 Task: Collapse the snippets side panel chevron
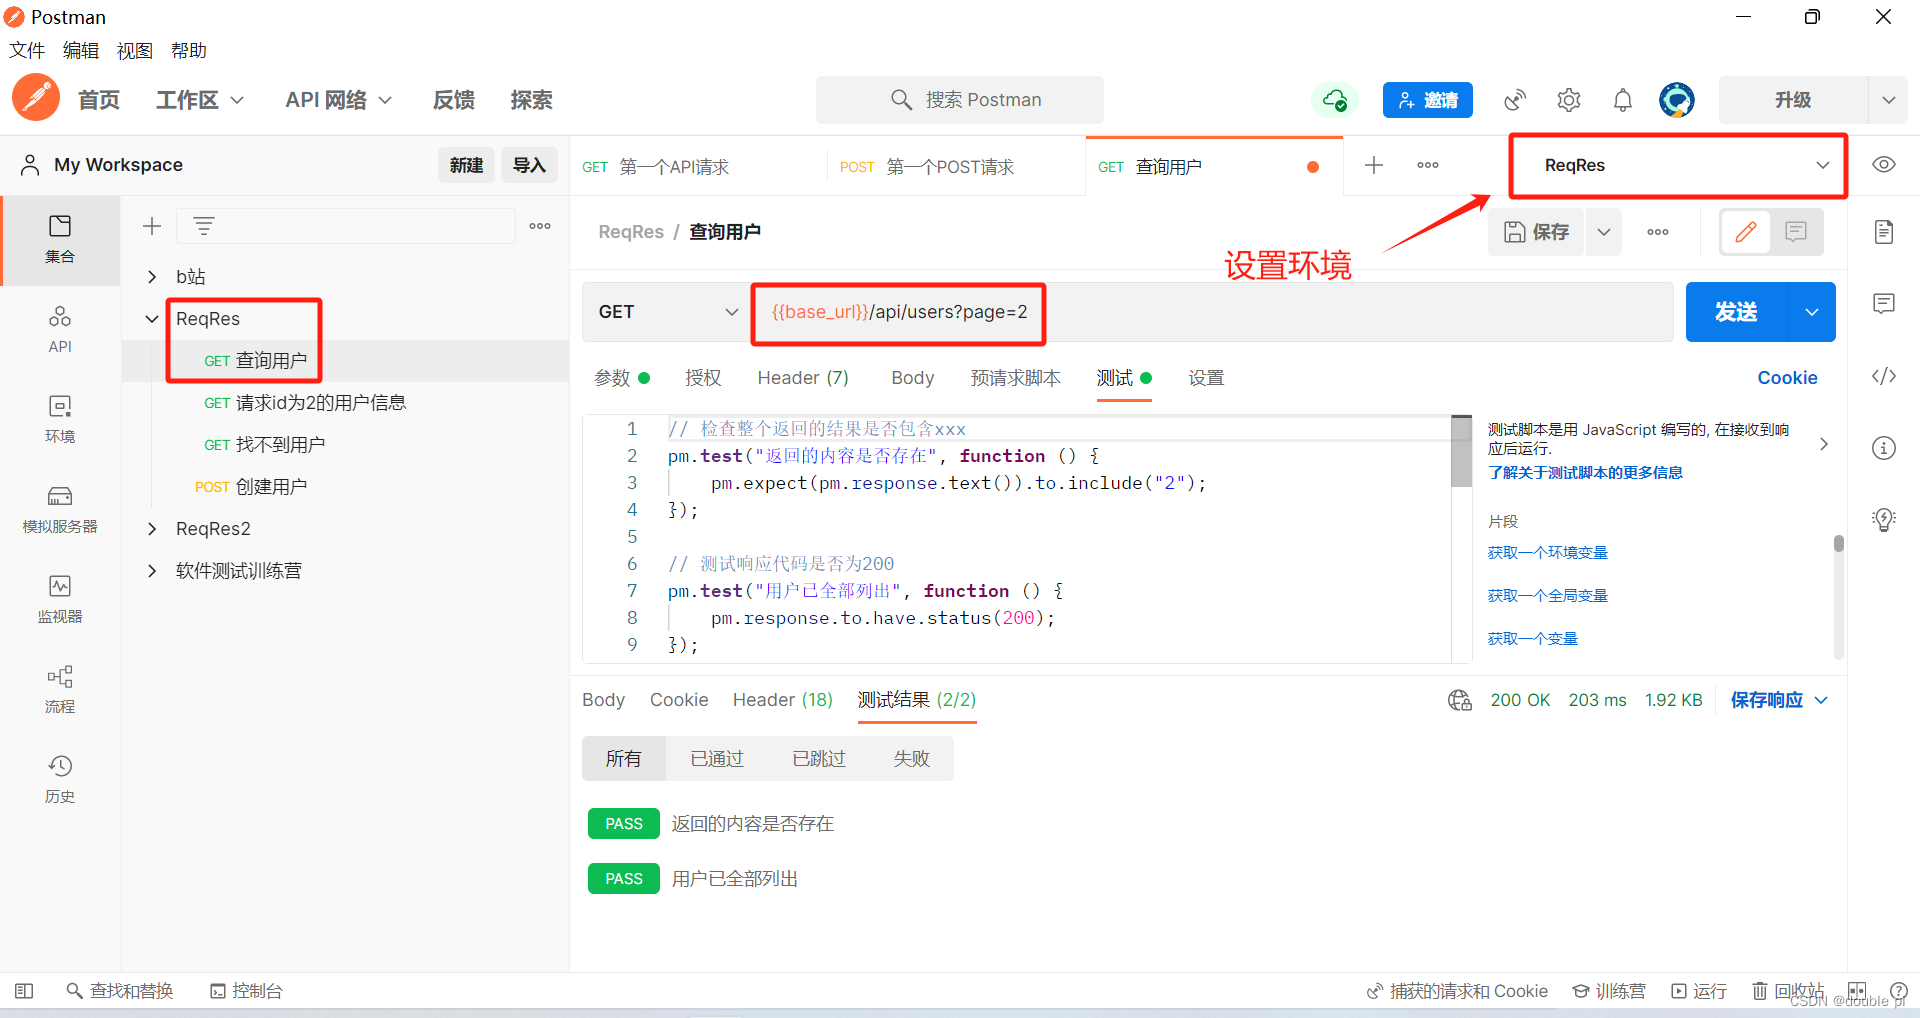coord(1824,444)
